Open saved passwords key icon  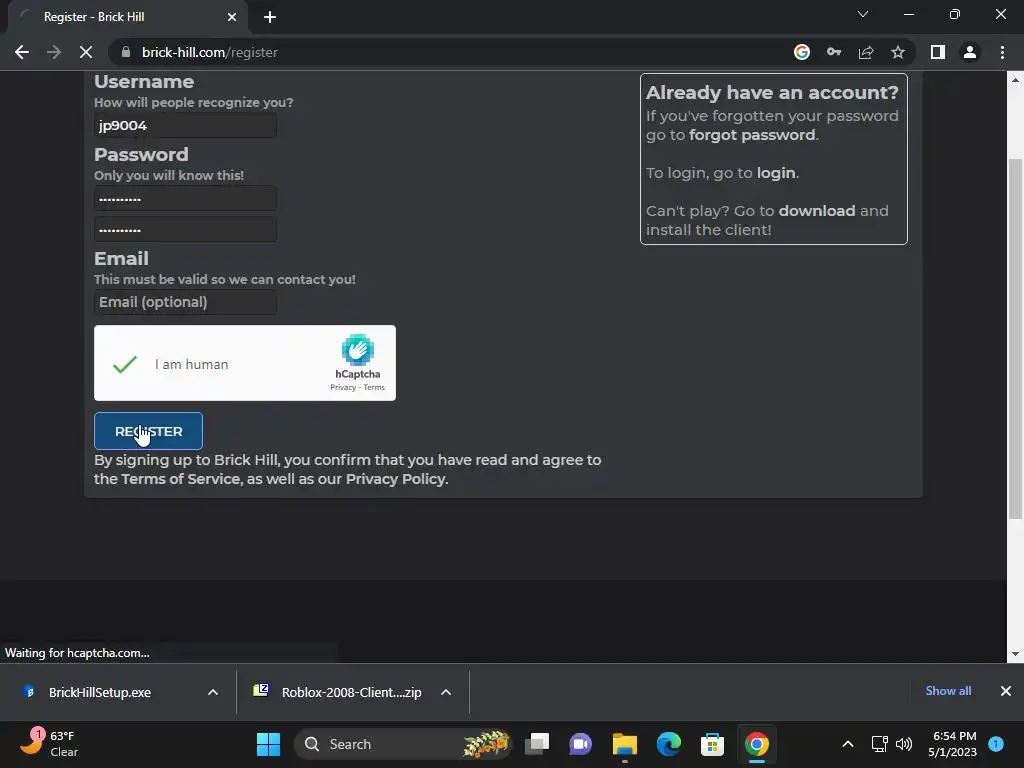[x=834, y=52]
